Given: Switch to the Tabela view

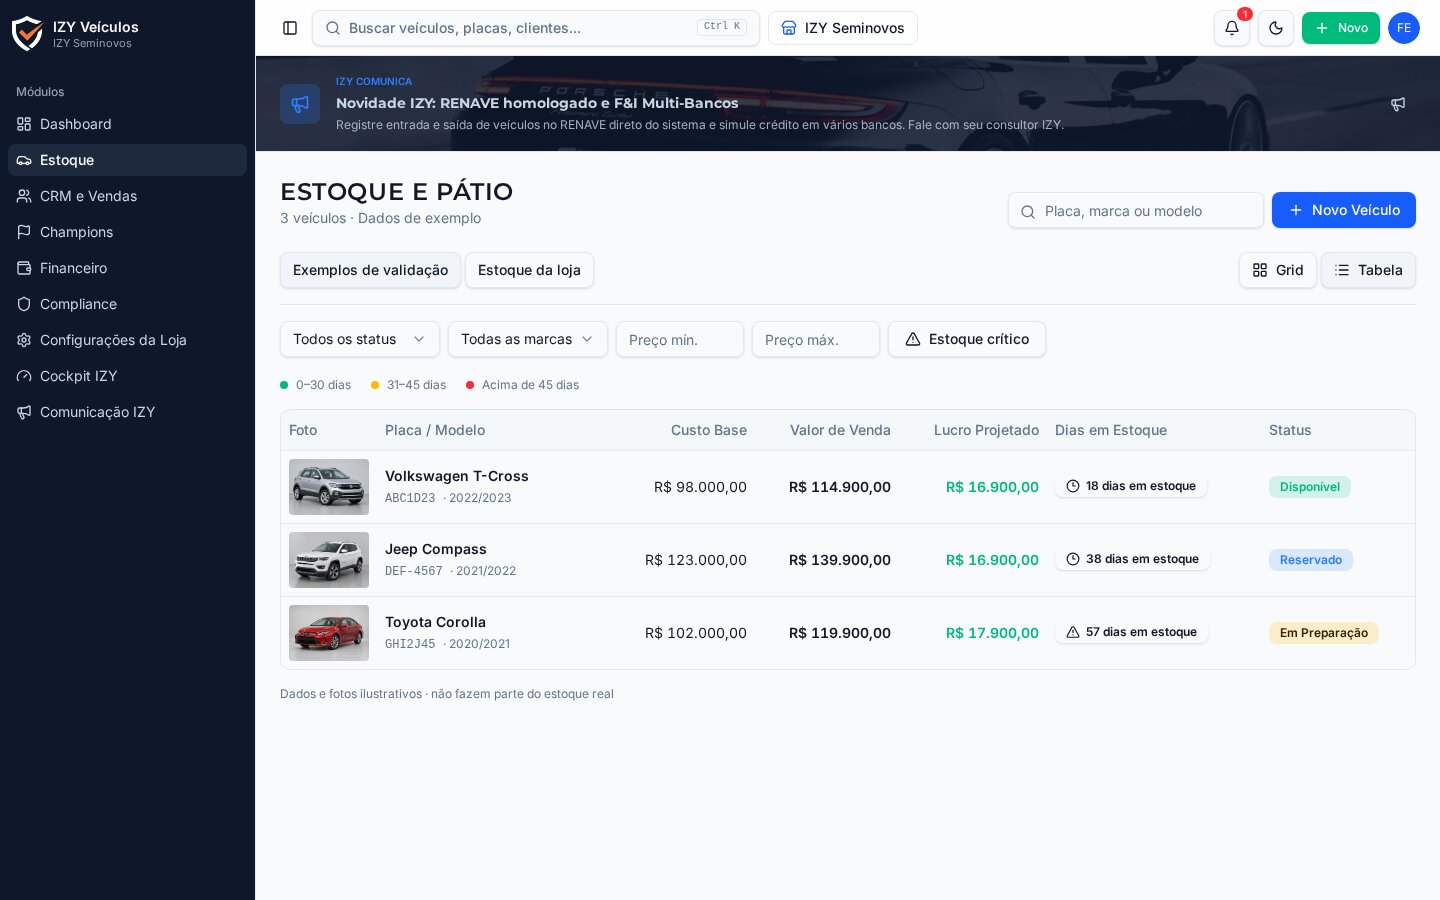Looking at the screenshot, I should [1368, 270].
